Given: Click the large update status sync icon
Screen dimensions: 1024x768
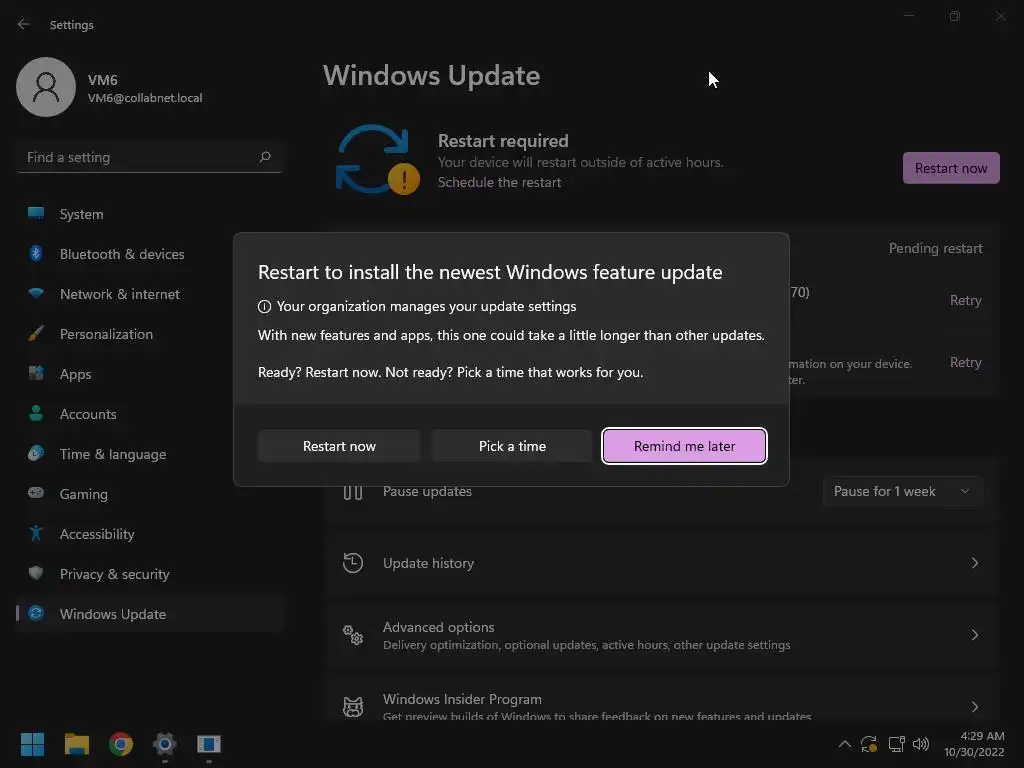Looking at the screenshot, I should pos(377,160).
